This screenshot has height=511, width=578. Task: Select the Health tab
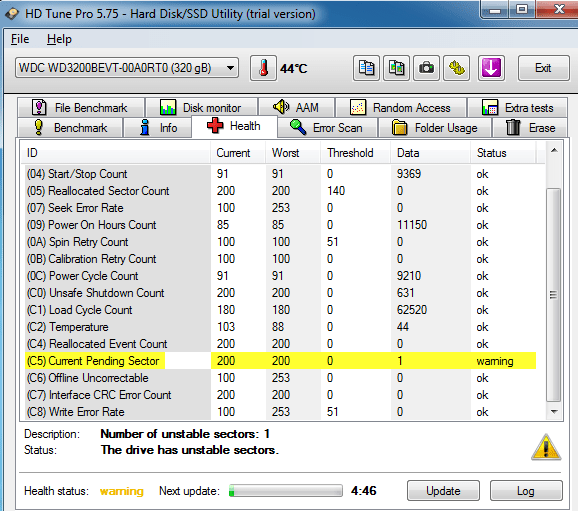234,126
